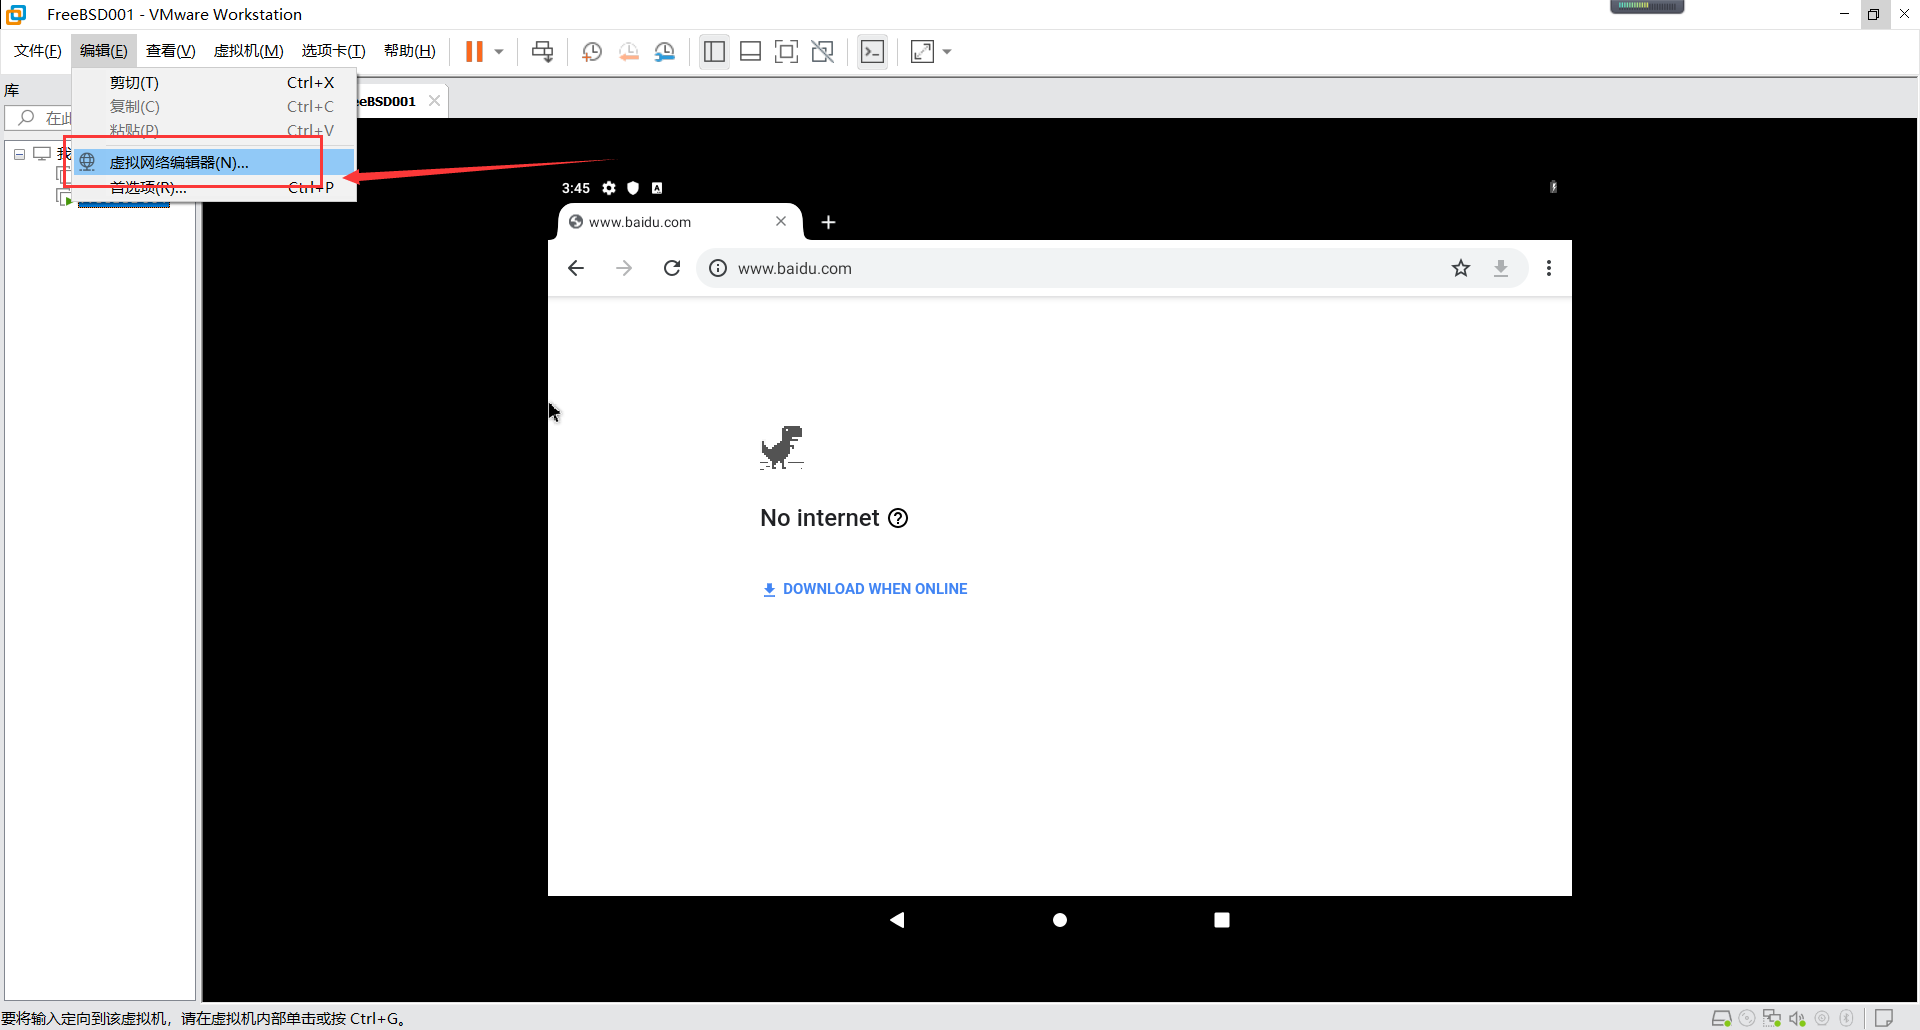Screen dimensions: 1920x1030
Task: Click DOWNLOAD WHEN ONLINE link
Action: [x=865, y=589]
